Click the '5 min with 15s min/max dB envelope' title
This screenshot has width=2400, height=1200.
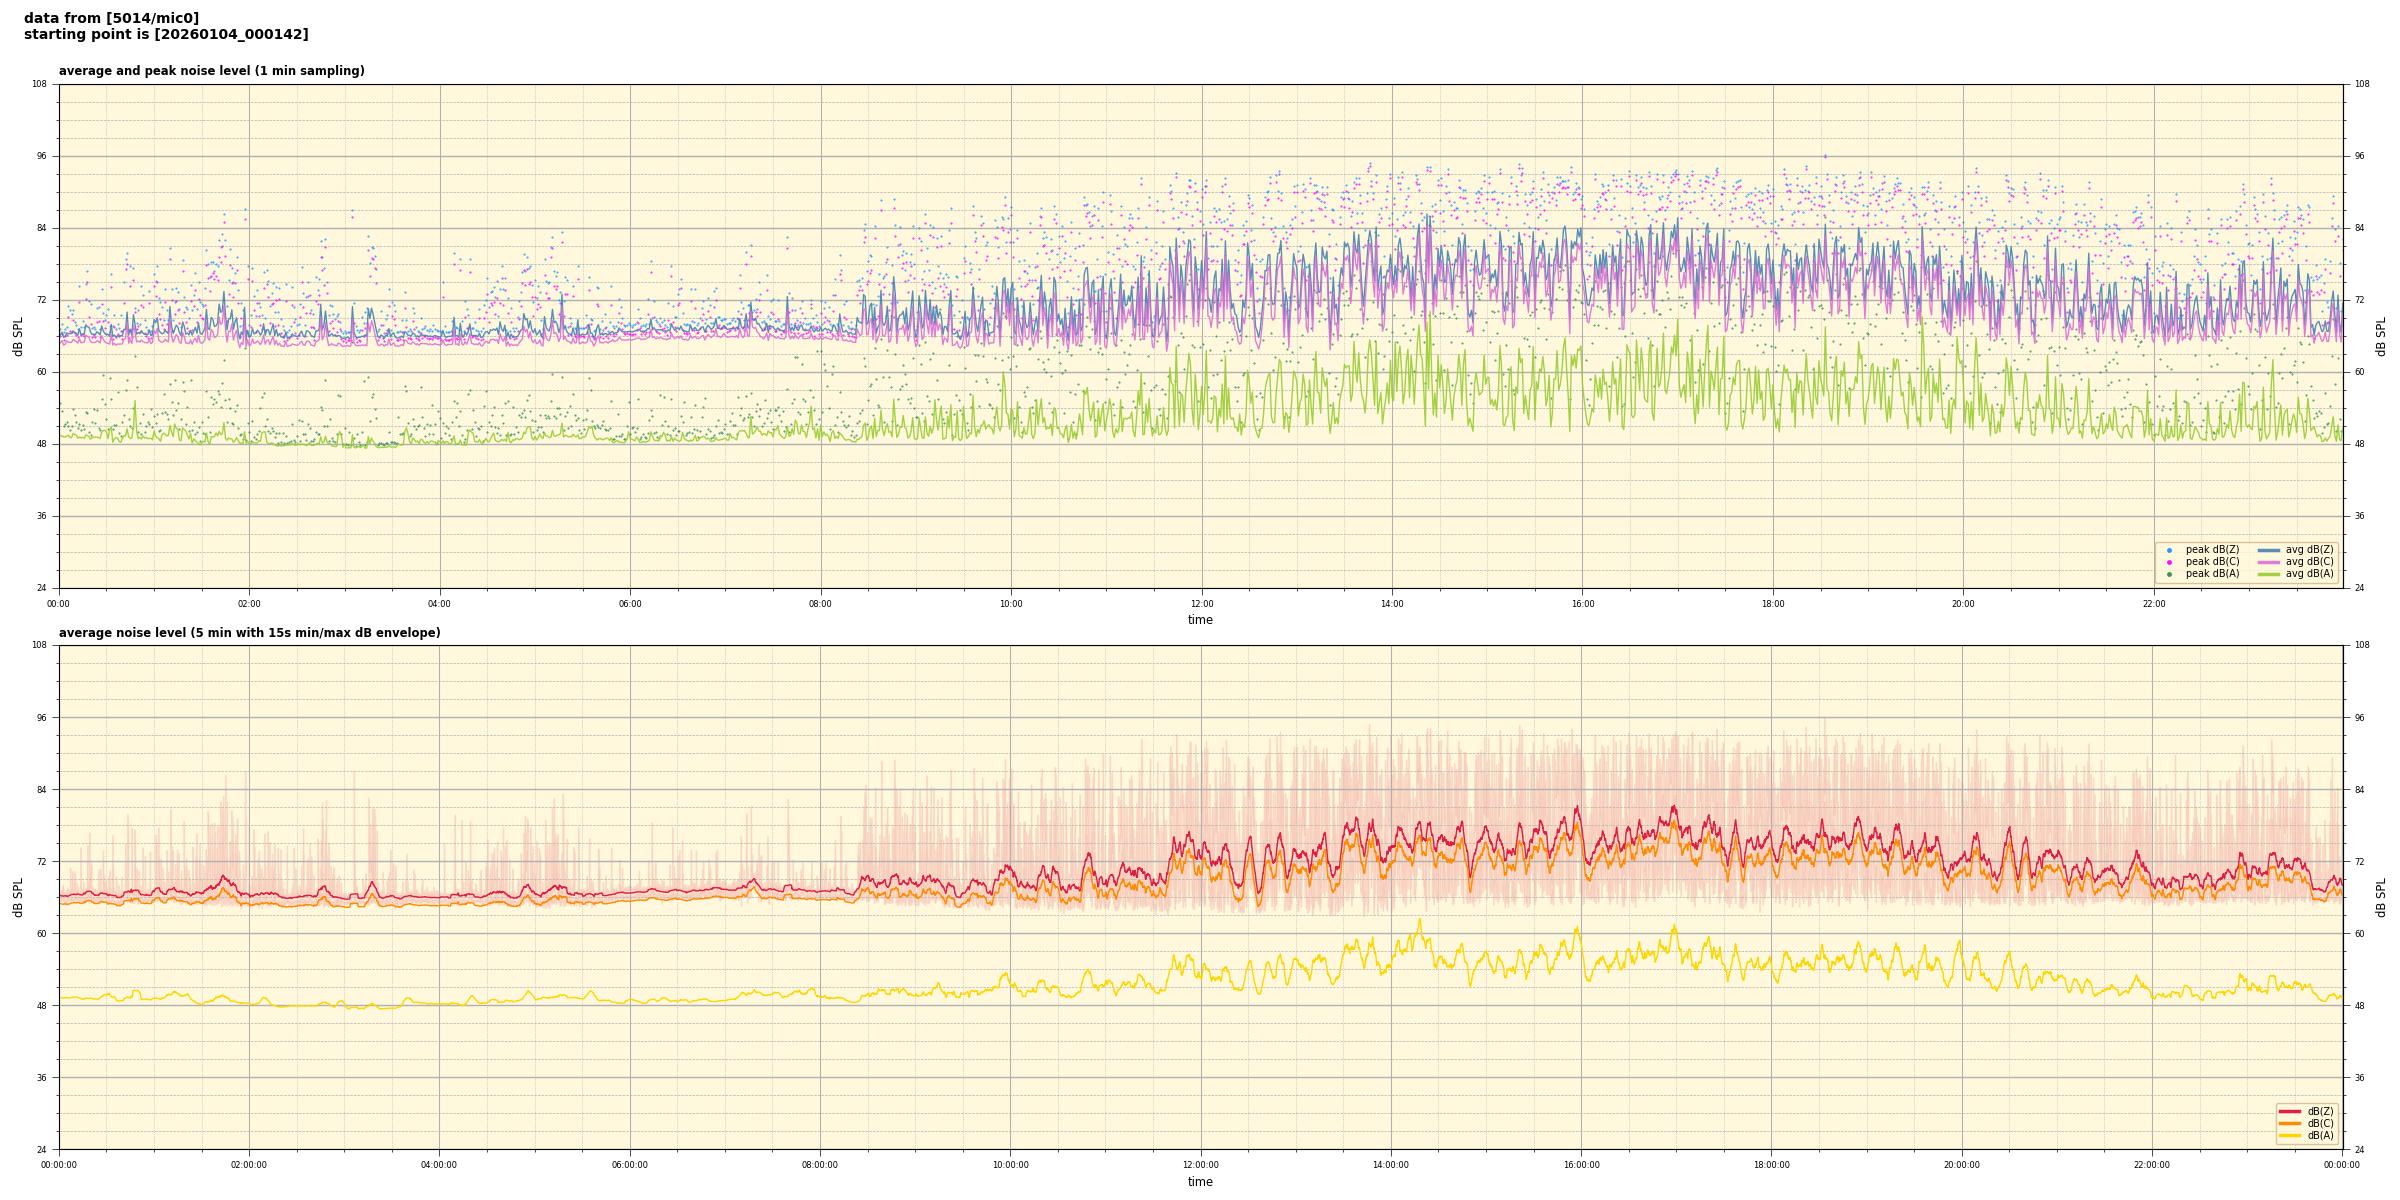(x=249, y=633)
